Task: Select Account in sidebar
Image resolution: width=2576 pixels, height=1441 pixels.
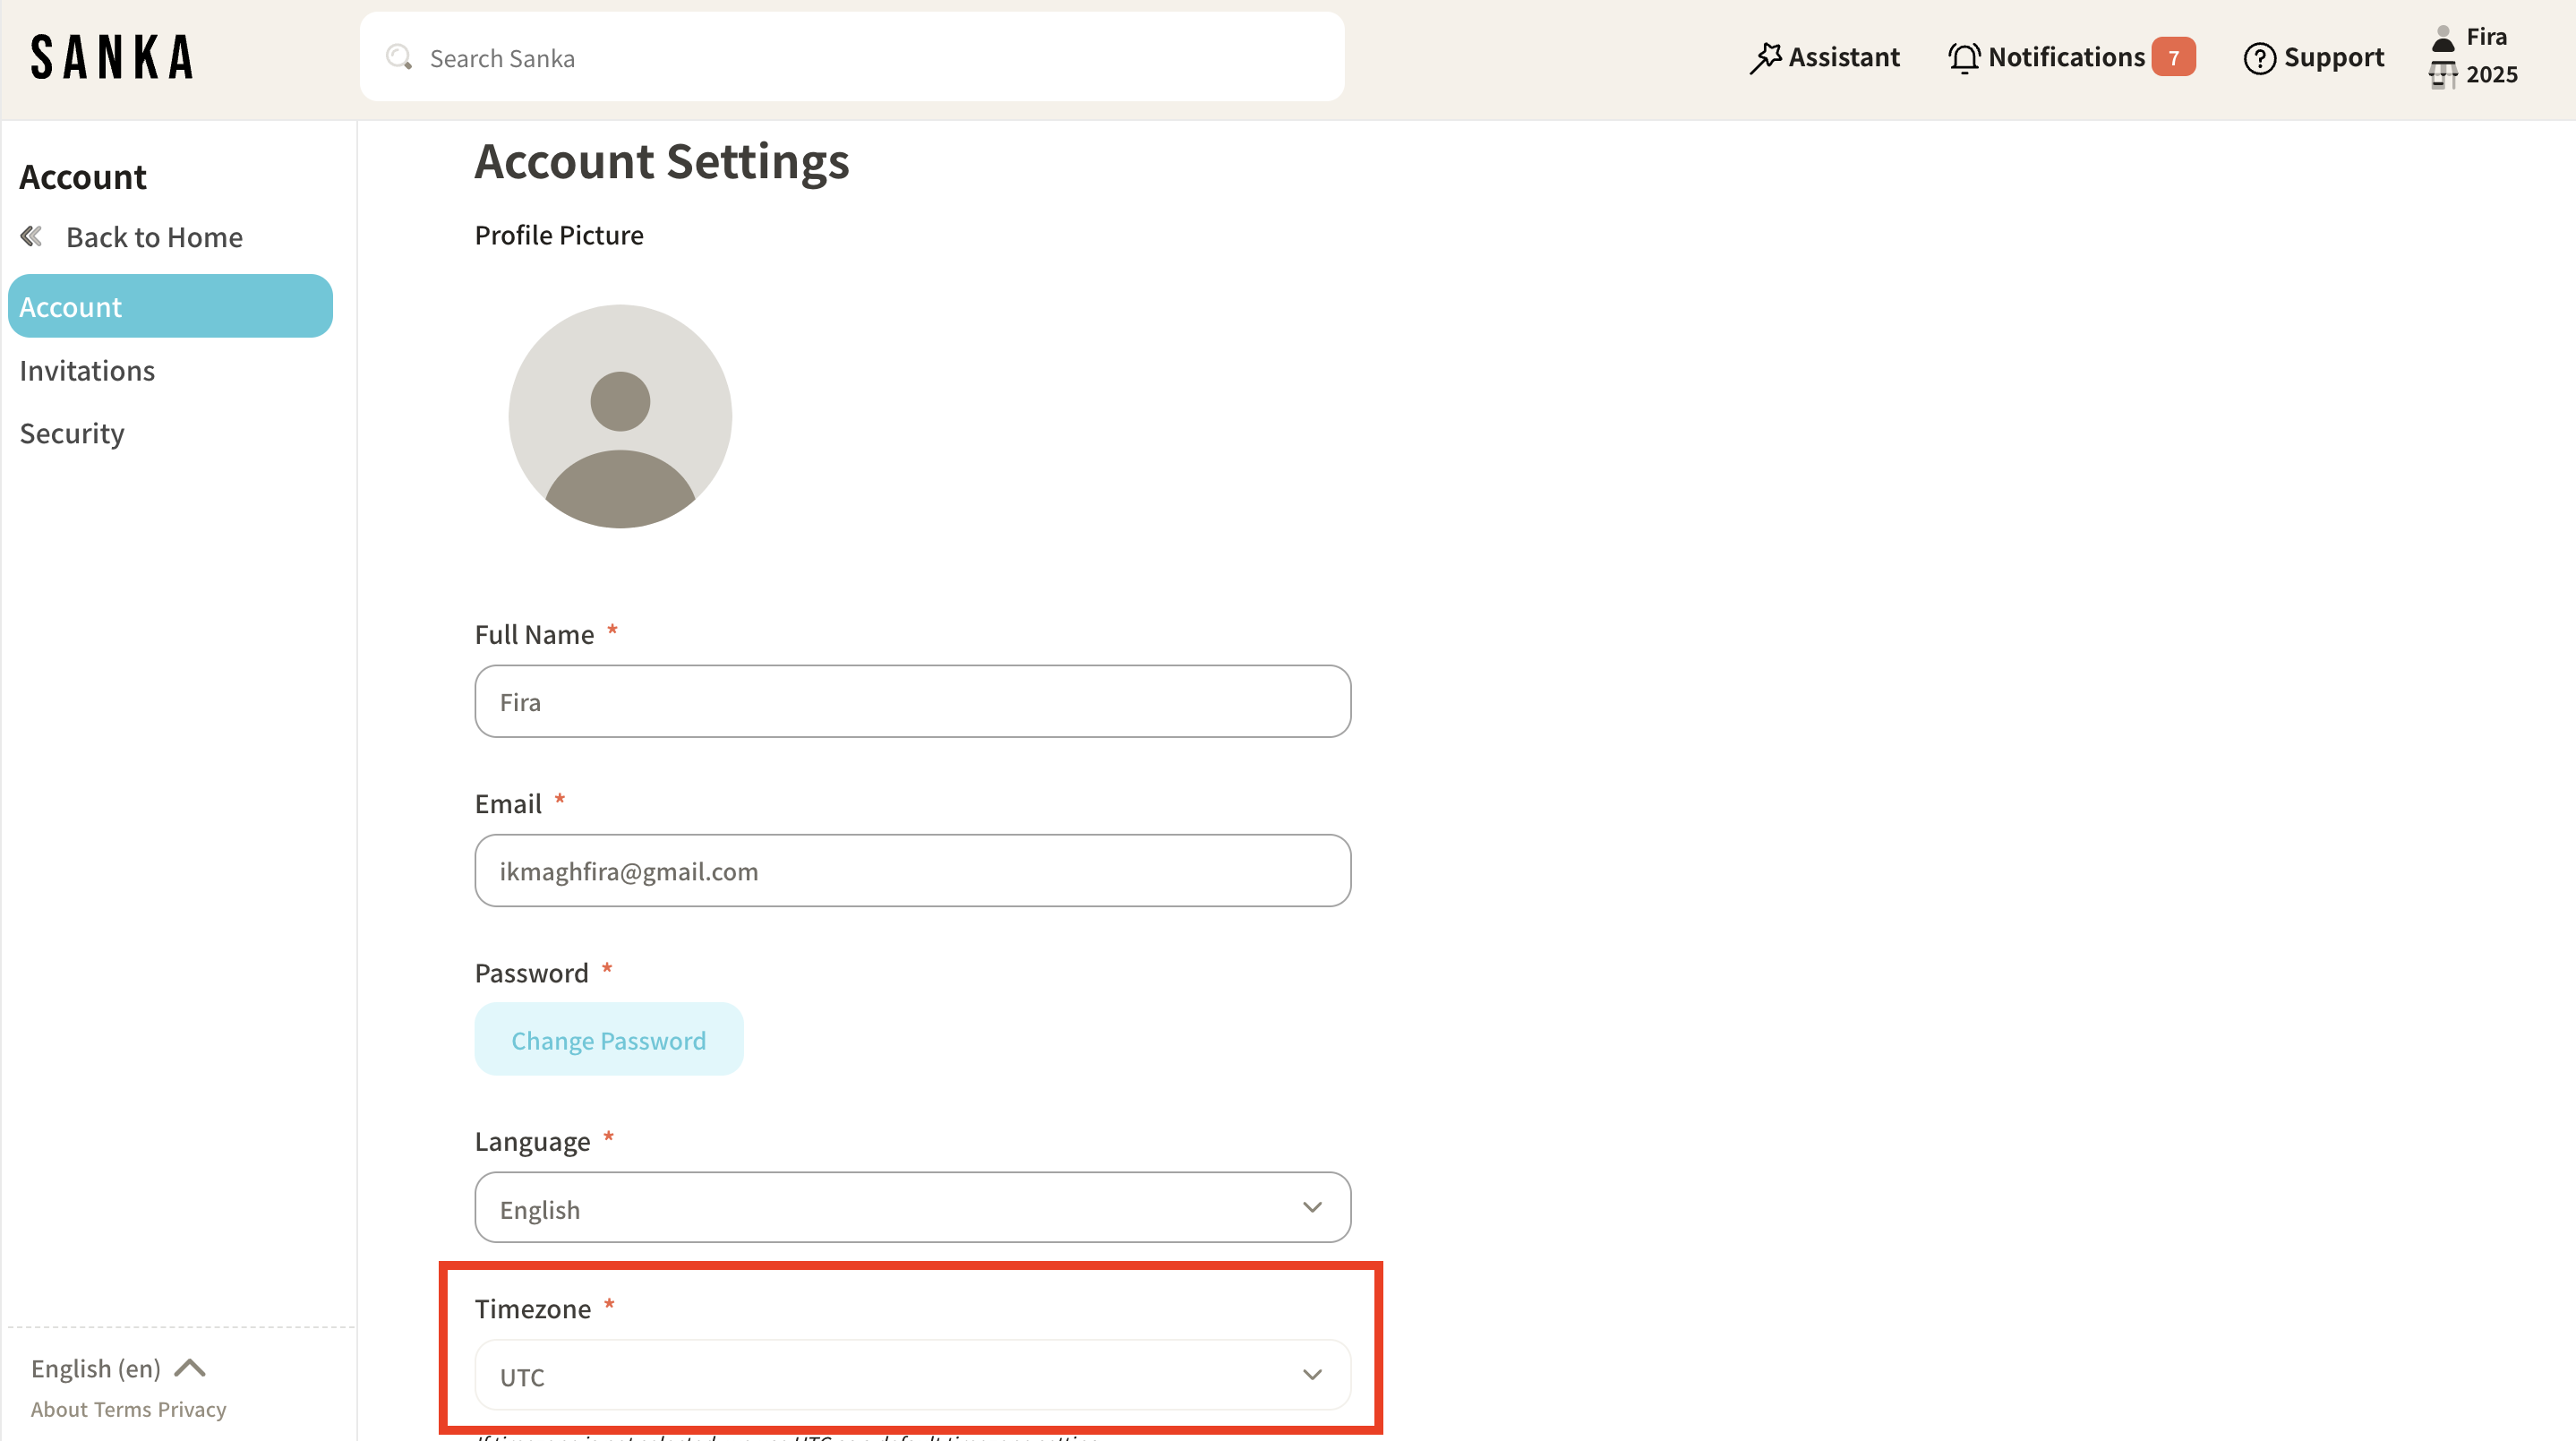Action: (170, 307)
